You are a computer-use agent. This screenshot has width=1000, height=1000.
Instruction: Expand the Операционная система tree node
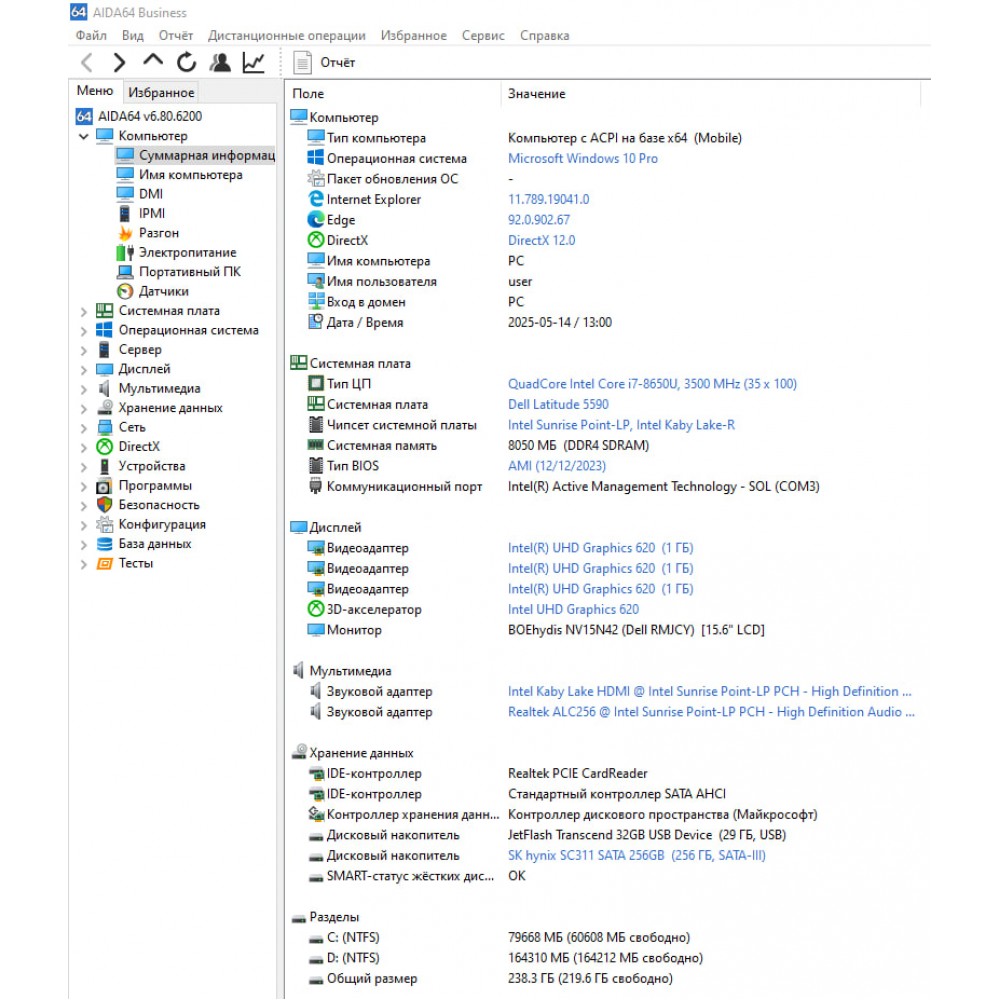(x=84, y=331)
